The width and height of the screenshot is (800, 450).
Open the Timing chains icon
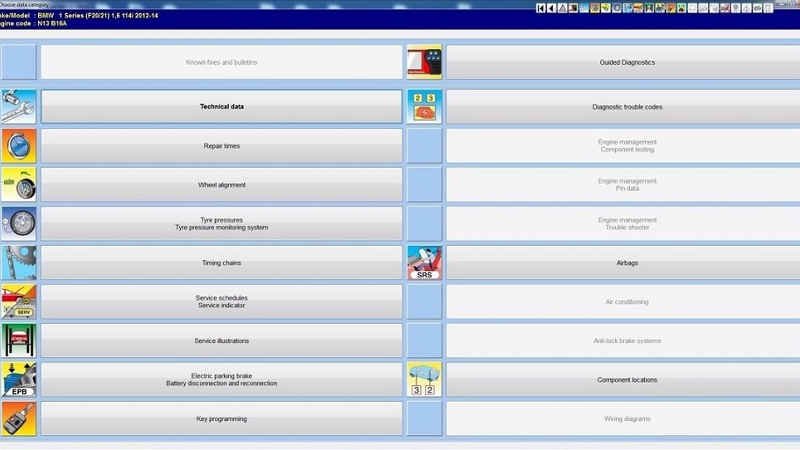[x=18, y=262]
